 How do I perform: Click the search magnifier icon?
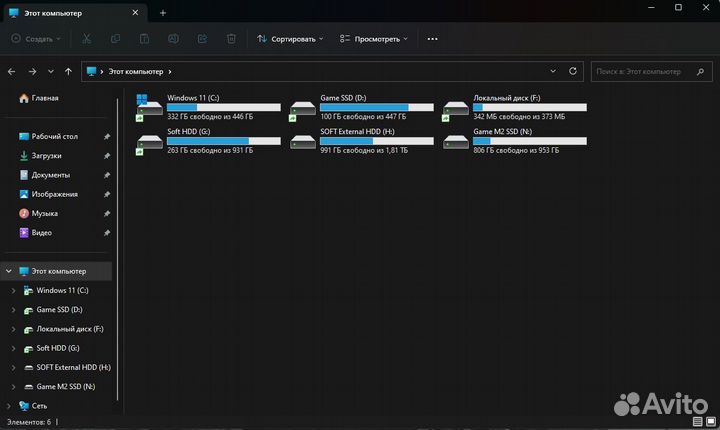coord(700,72)
